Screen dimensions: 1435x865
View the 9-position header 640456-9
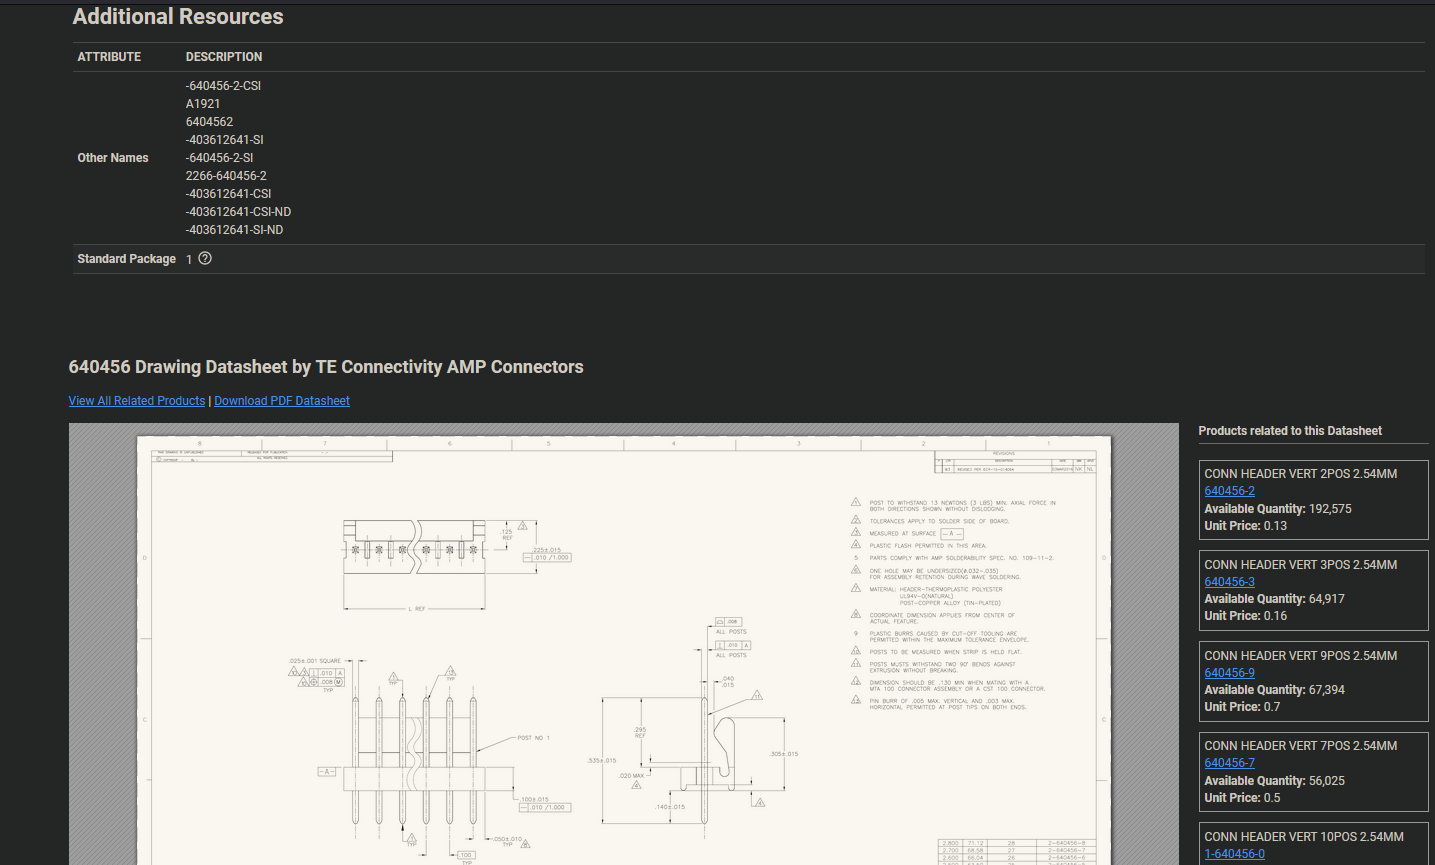1229,672
